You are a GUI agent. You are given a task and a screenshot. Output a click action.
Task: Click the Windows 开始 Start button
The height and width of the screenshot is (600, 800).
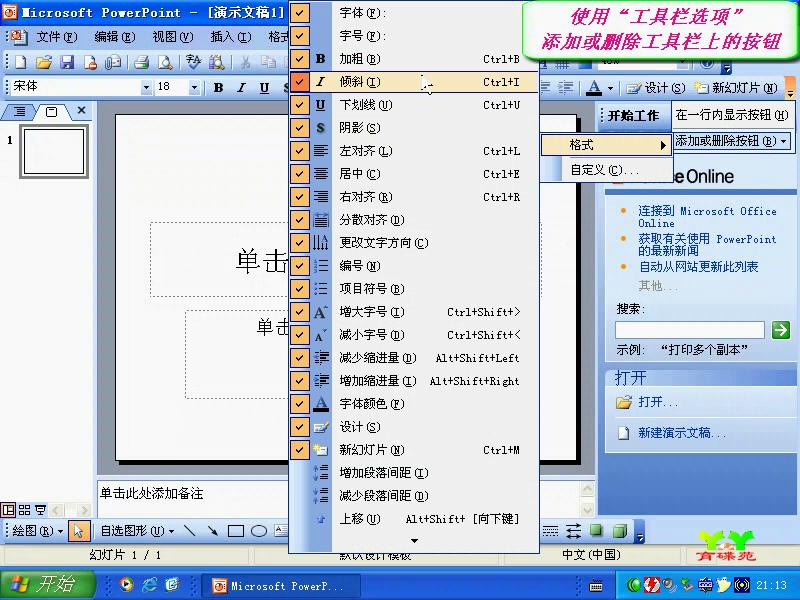[48, 584]
